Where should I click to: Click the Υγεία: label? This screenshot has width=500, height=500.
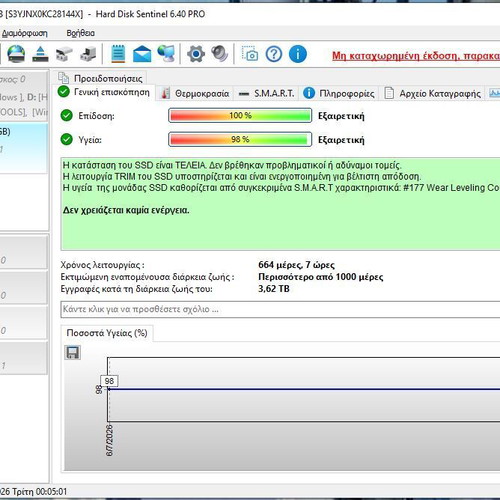[x=90, y=140]
